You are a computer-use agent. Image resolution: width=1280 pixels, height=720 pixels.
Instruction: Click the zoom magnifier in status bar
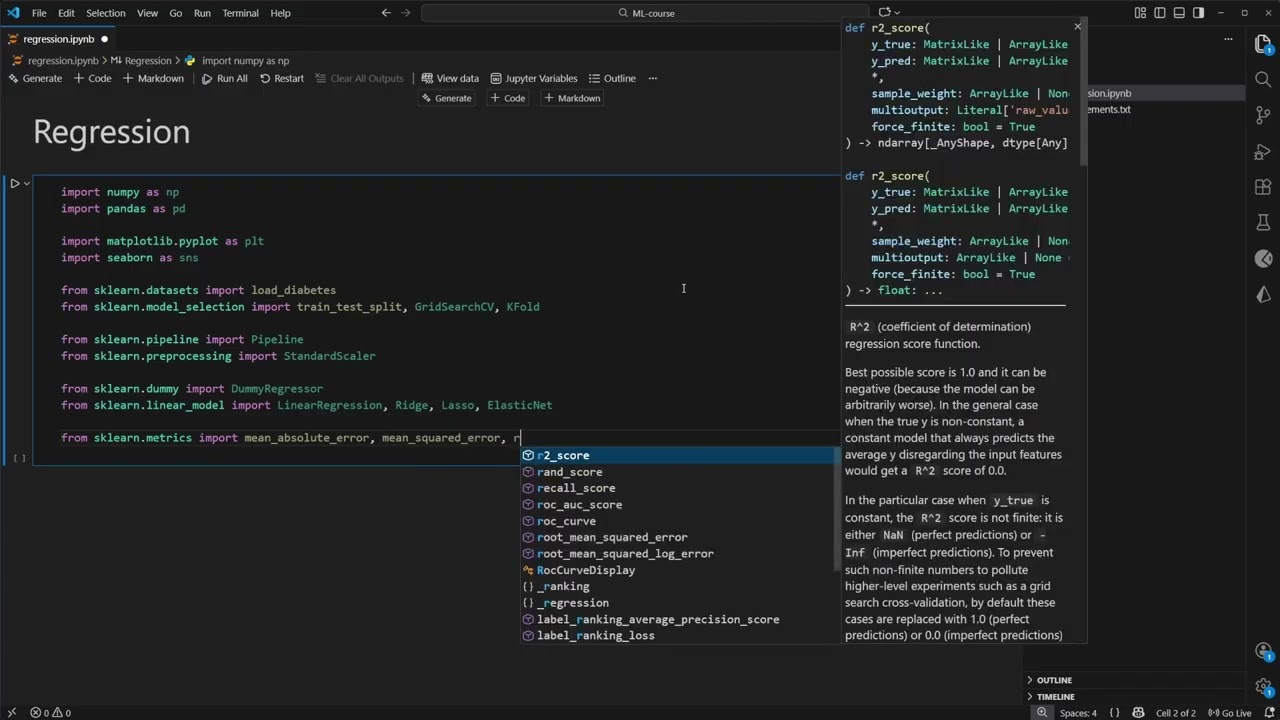click(1043, 713)
